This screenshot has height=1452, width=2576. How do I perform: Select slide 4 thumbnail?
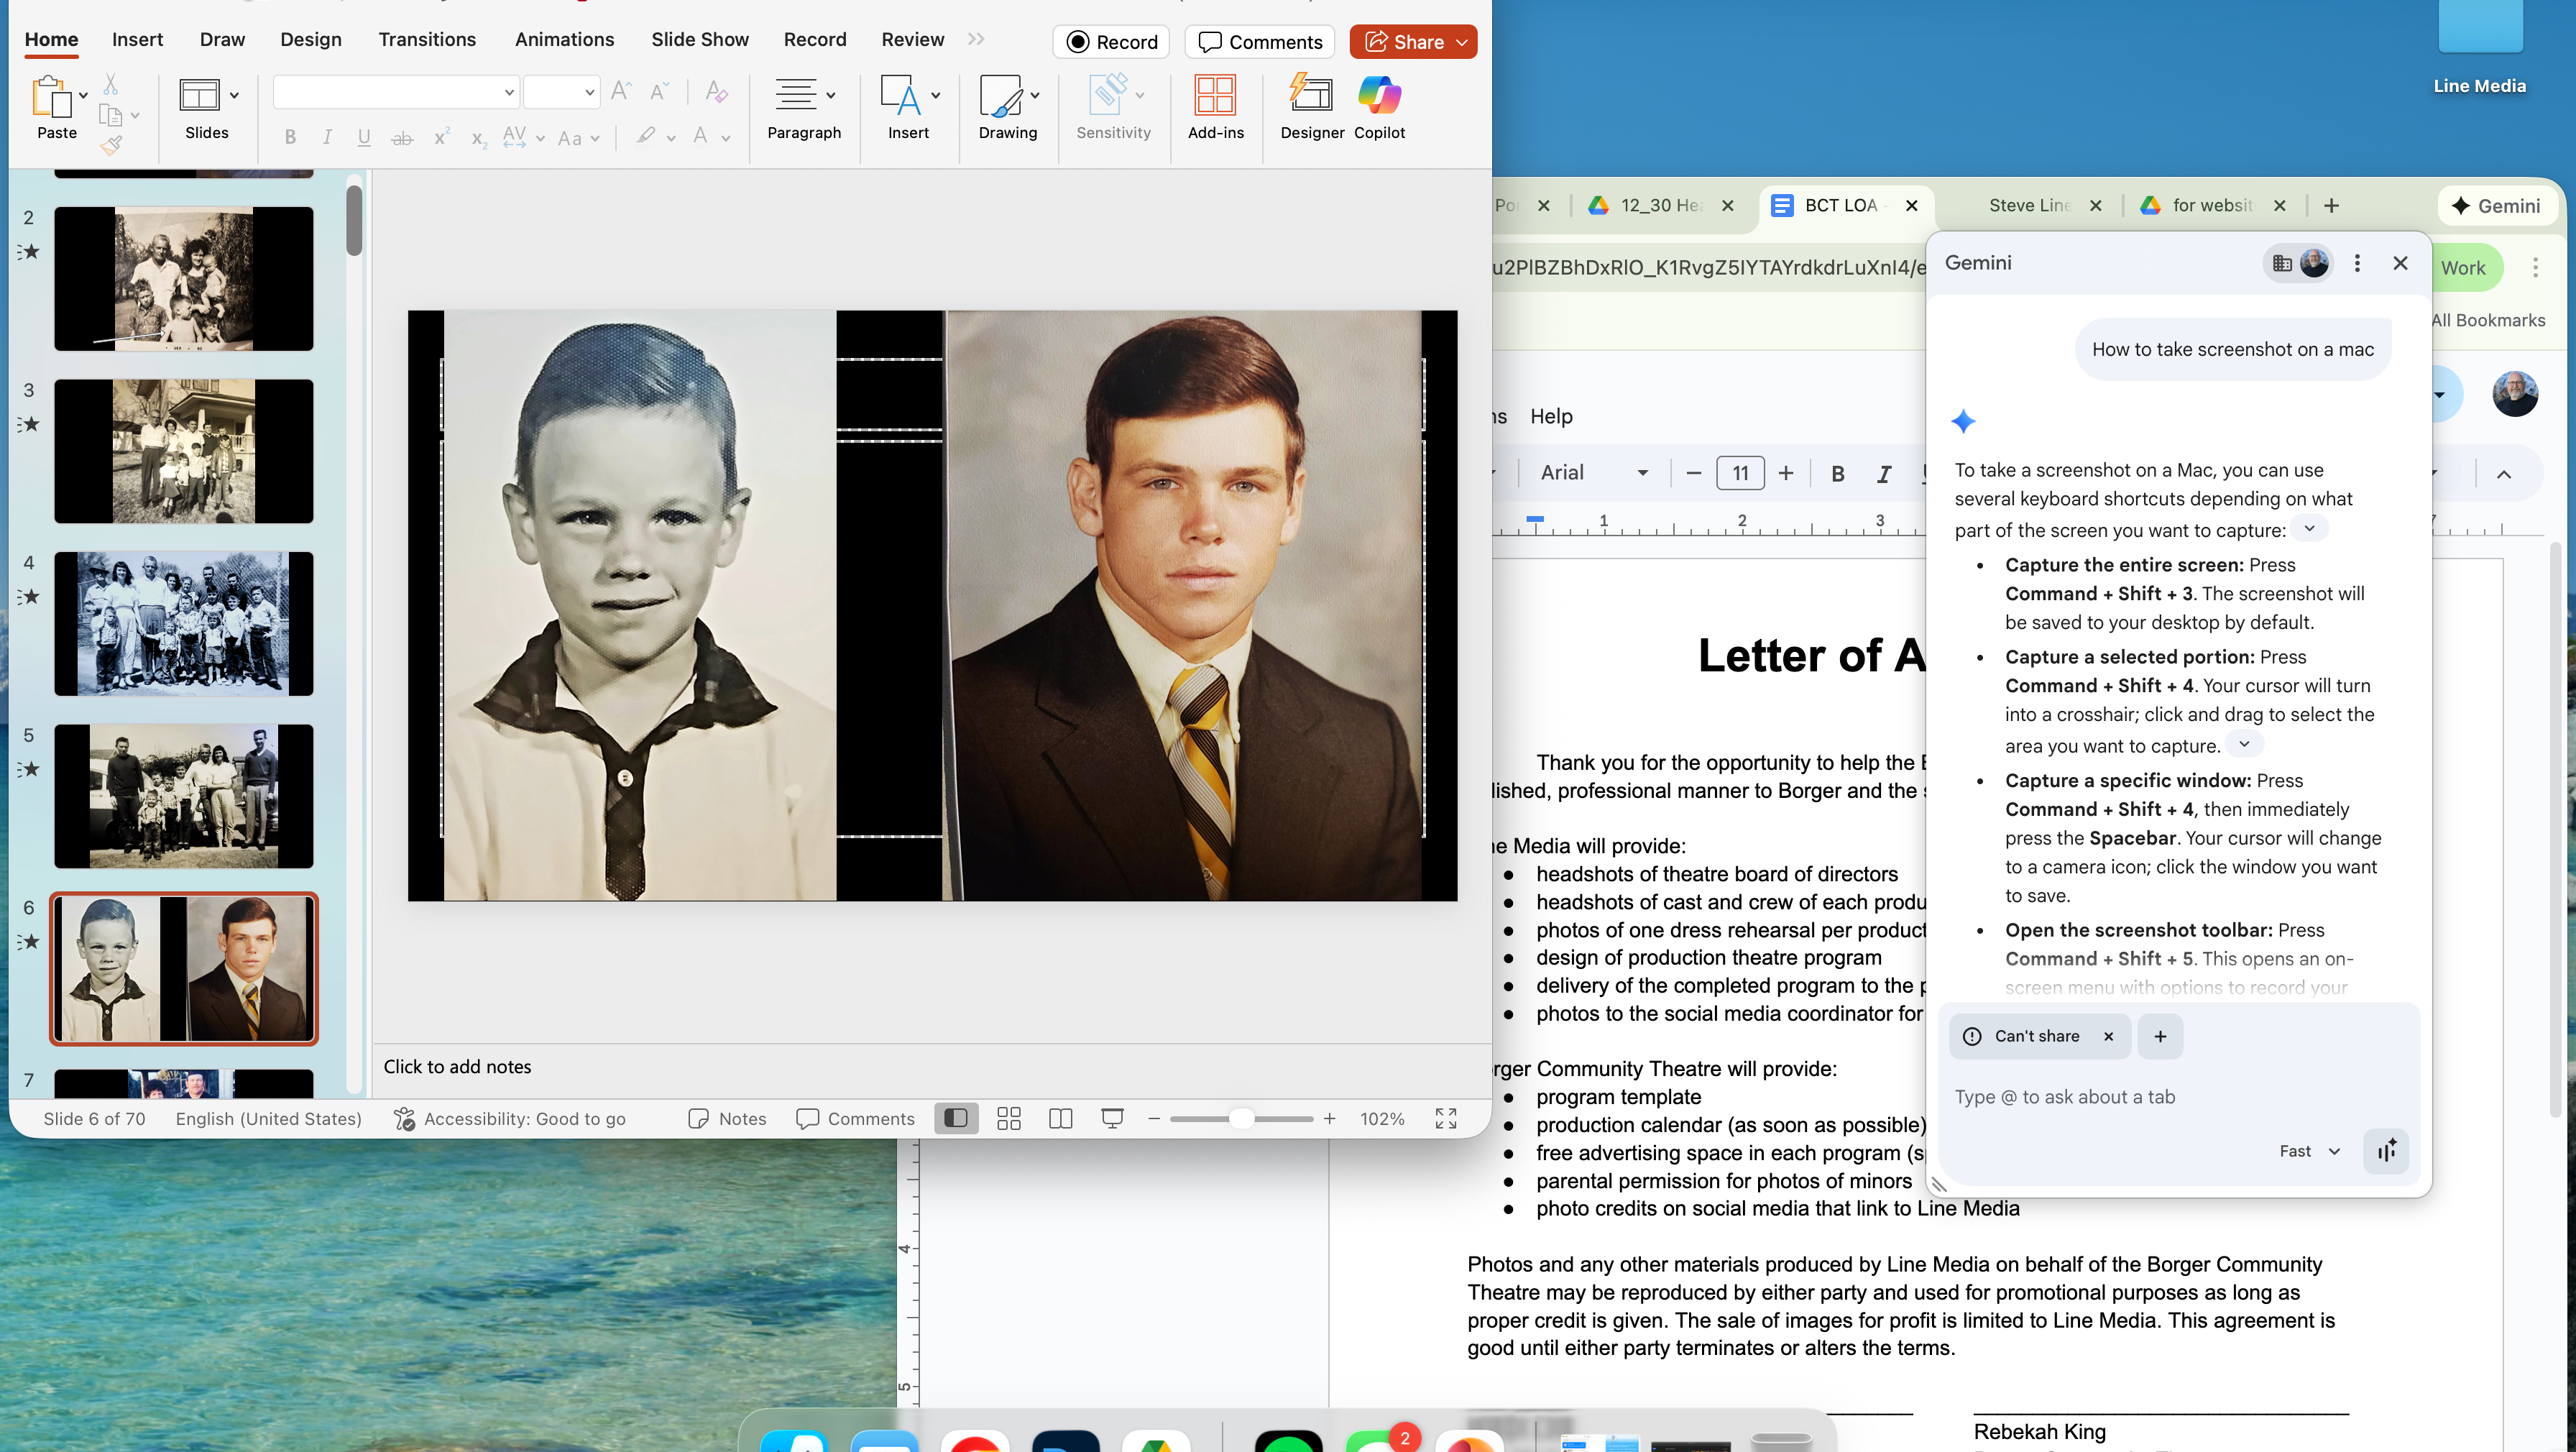[x=184, y=623]
